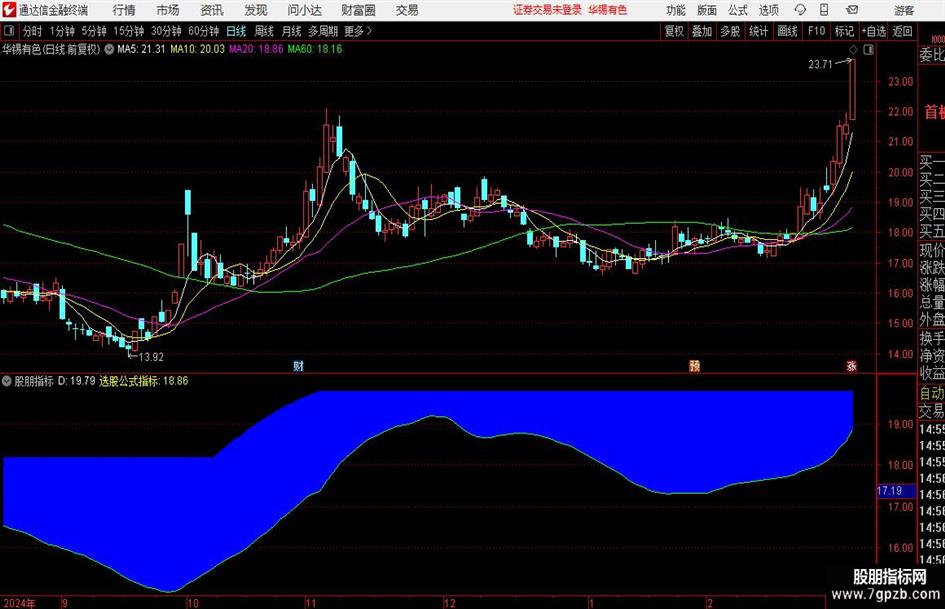Viewport: 945px width, 609px height.
Task: Click the 华锡有色(日线 前复权) chart title
Action: click(x=51, y=49)
